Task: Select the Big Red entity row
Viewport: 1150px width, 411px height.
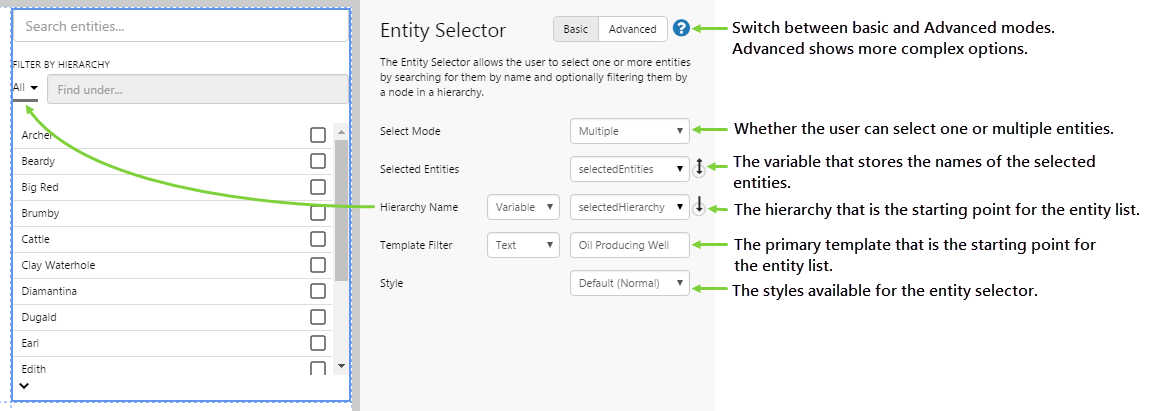Action: click(x=174, y=187)
